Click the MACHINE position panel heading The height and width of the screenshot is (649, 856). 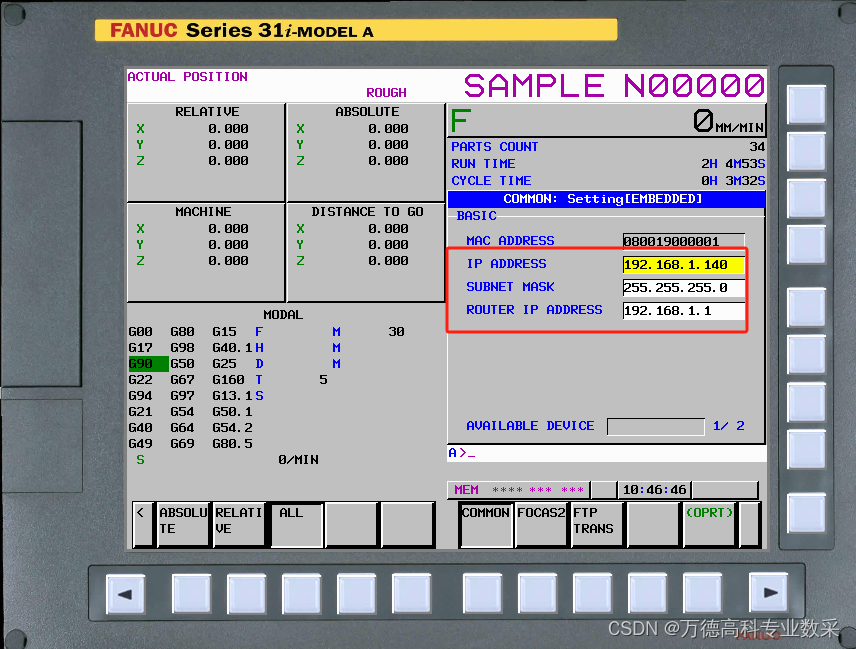(203, 212)
